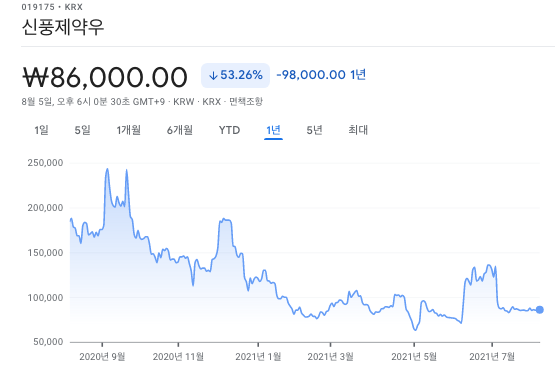Switch chart to 6개월 range

click(x=180, y=130)
